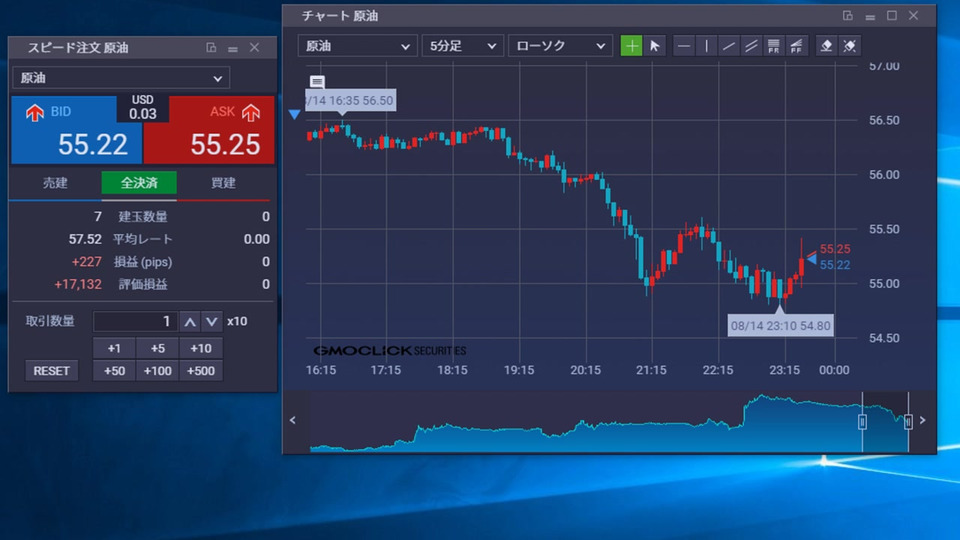The height and width of the screenshot is (540, 960).
Task: Choose the vertical line drawing tool
Action: [x=706, y=46]
